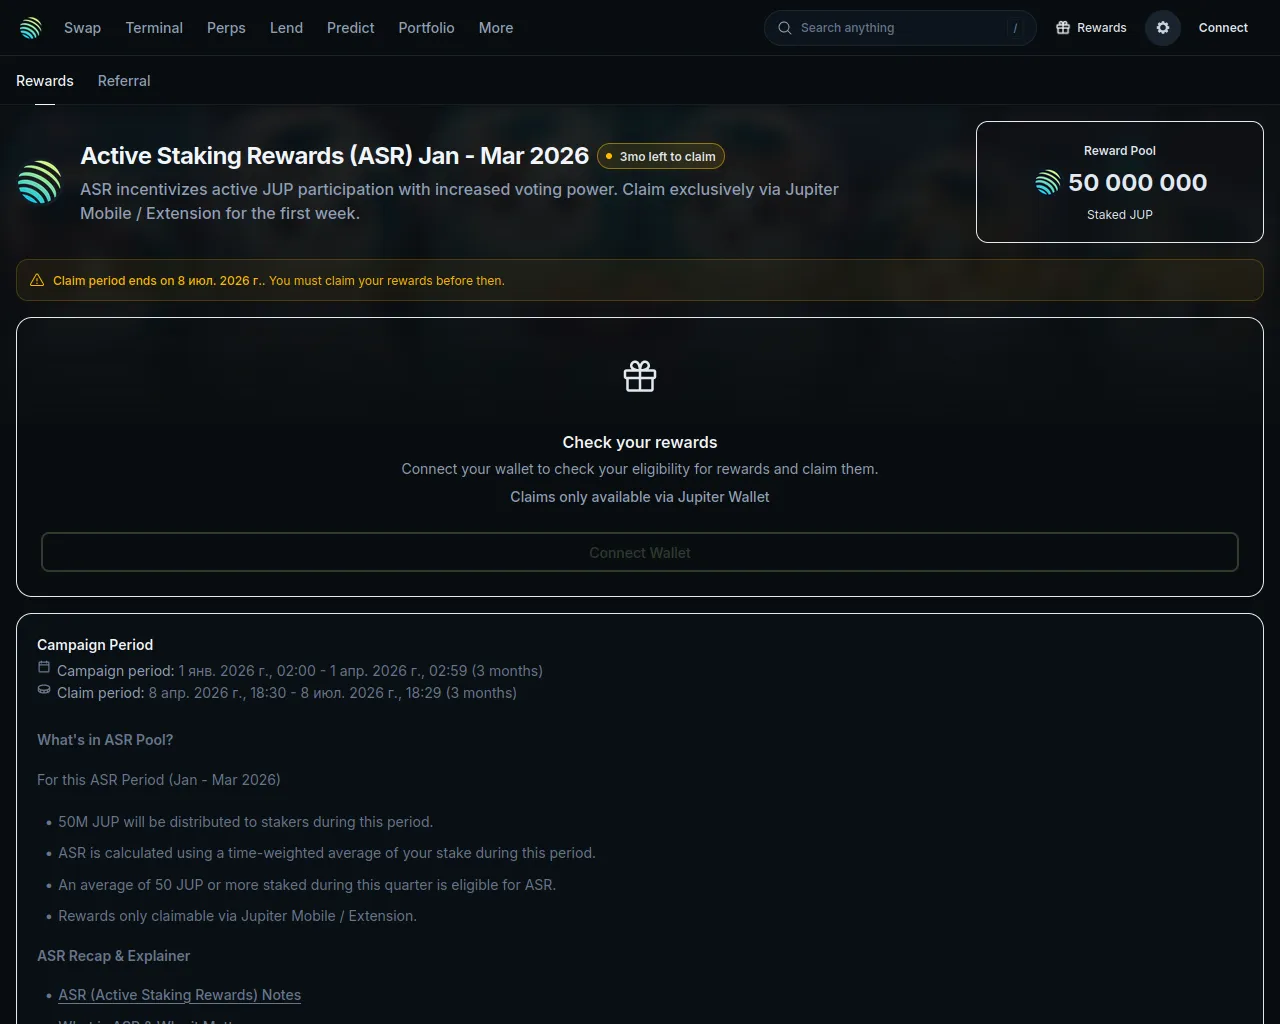Click the slash shortcut badge in search
Image resolution: width=1280 pixels, height=1024 pixels.
[1016, 28]
